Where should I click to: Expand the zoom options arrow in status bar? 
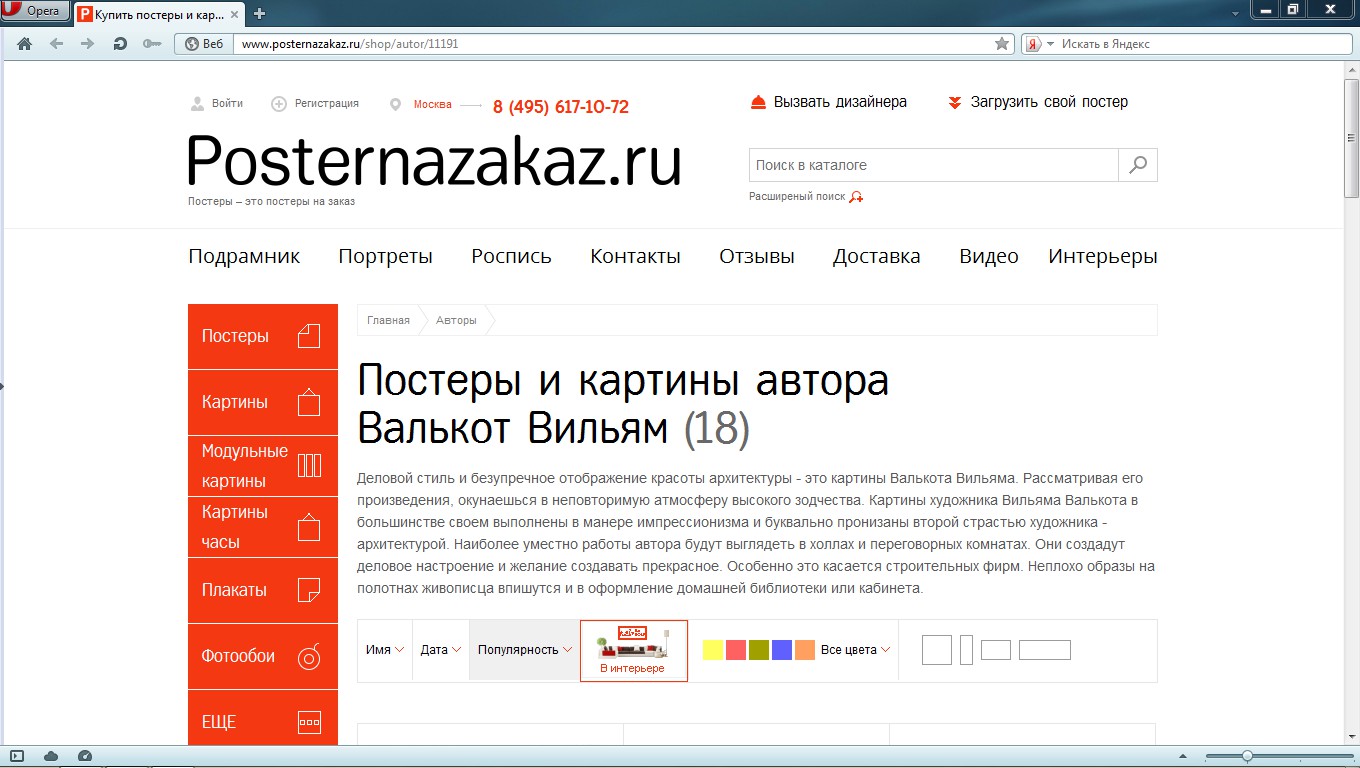pos(1183,757)
